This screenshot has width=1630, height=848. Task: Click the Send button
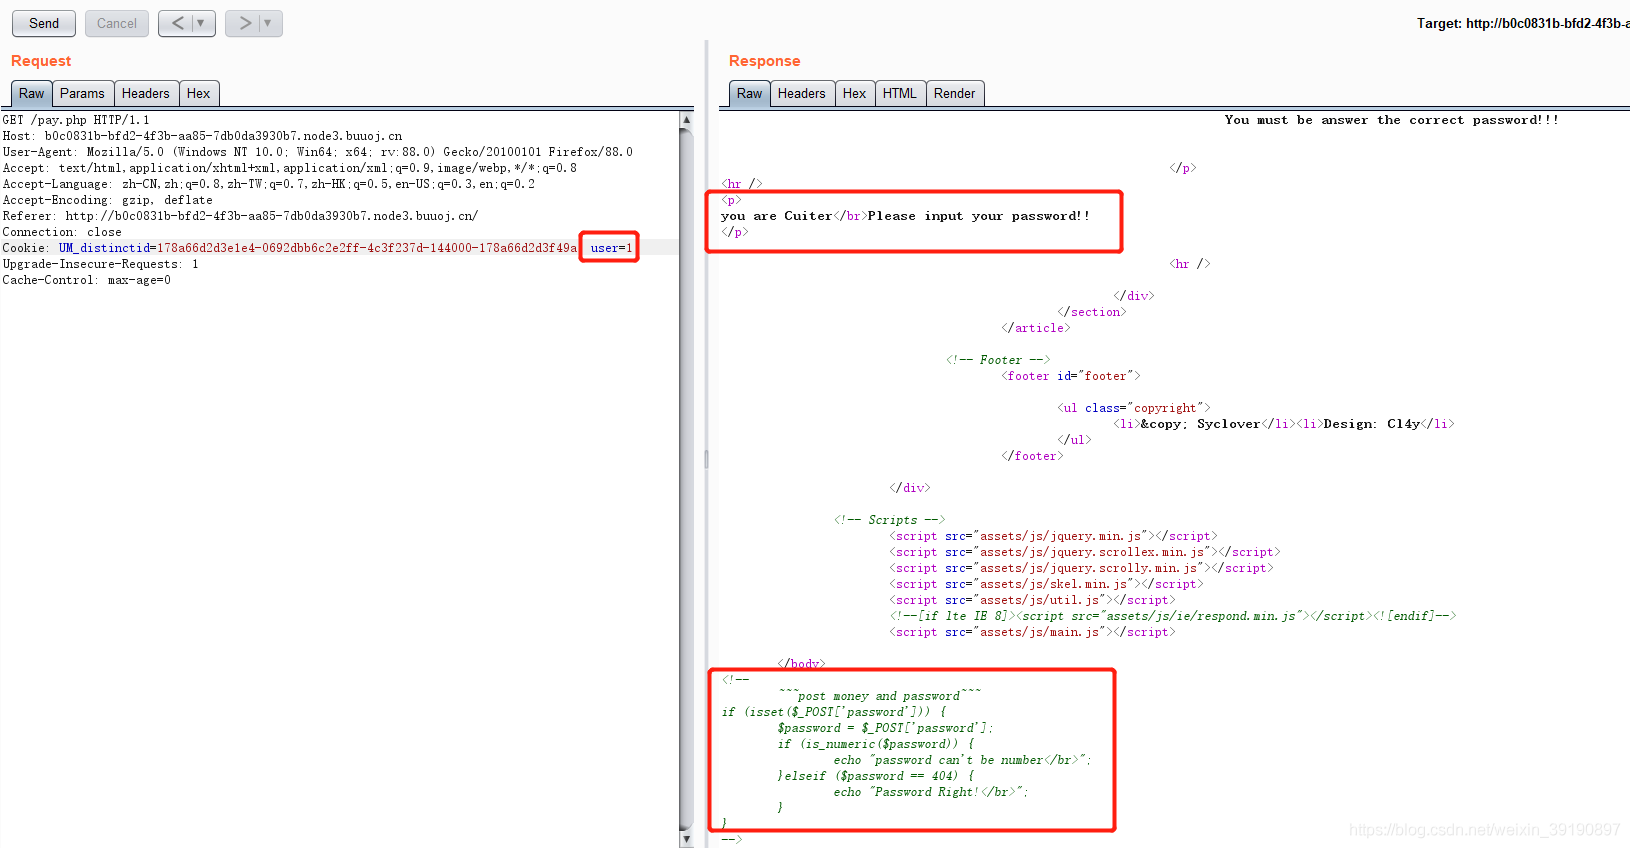click(x=44, y=23)
